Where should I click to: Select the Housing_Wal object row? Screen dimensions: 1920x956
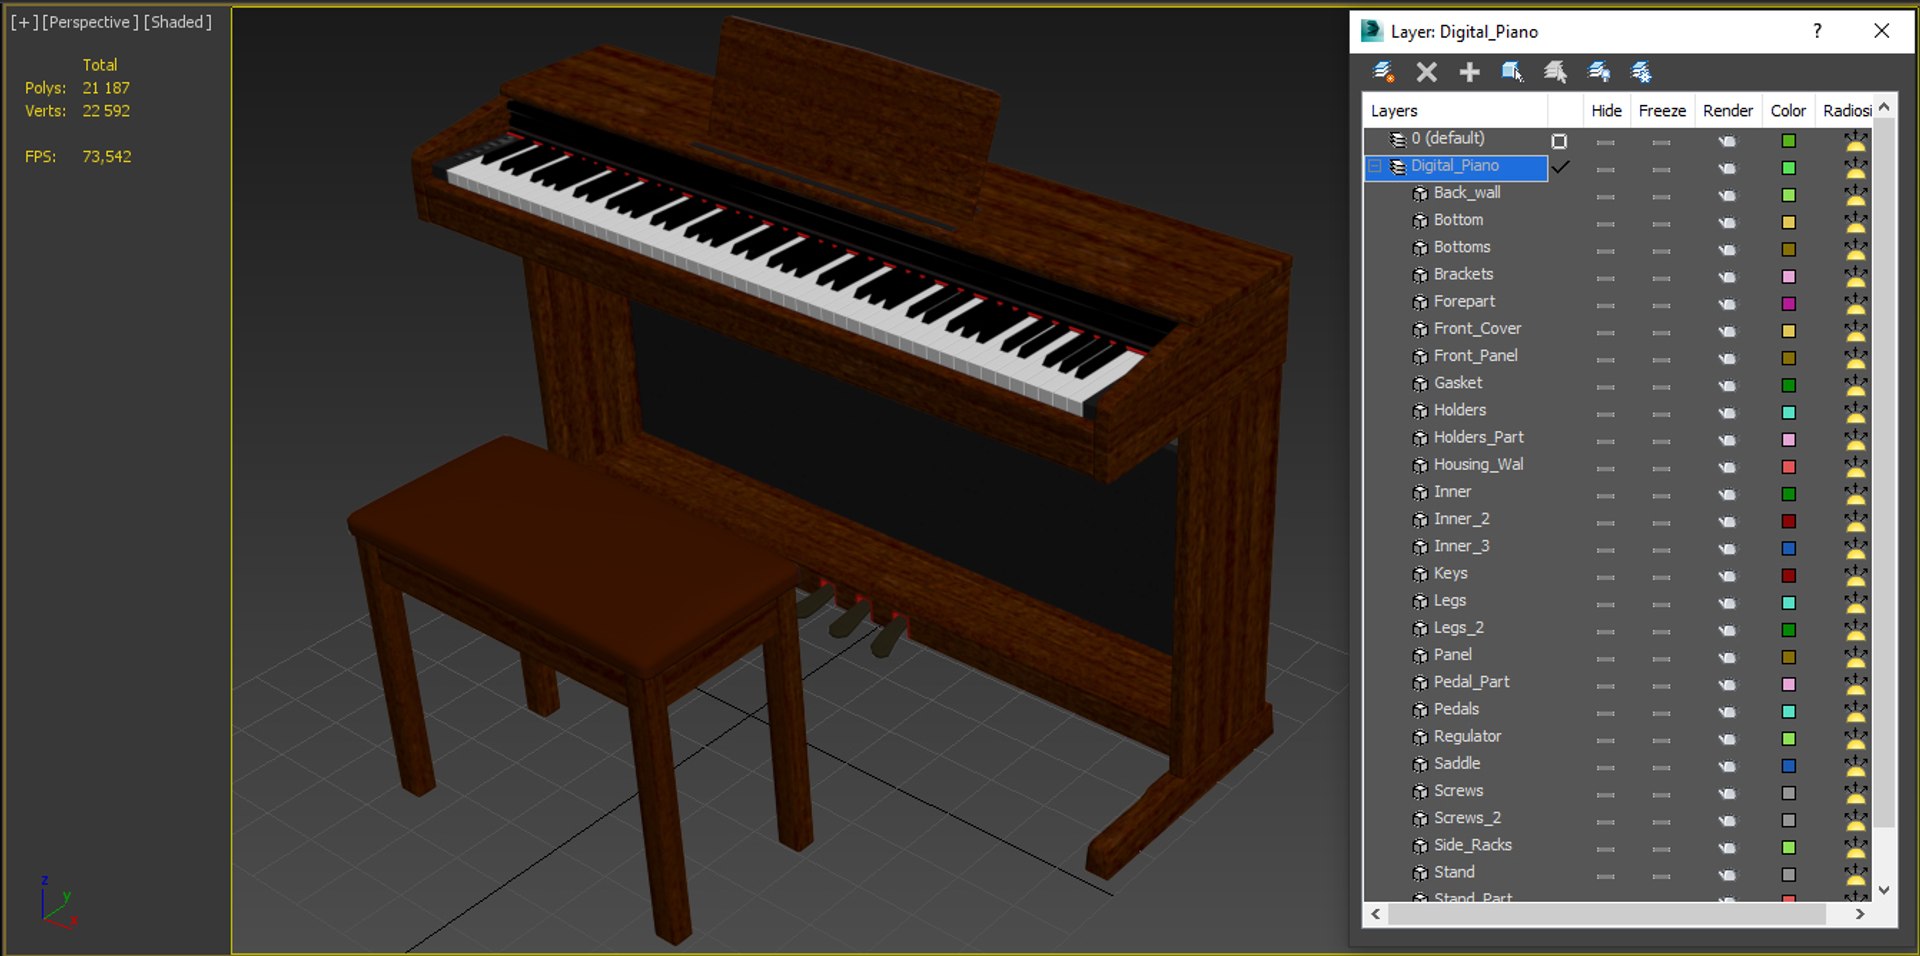point(1478,465)
